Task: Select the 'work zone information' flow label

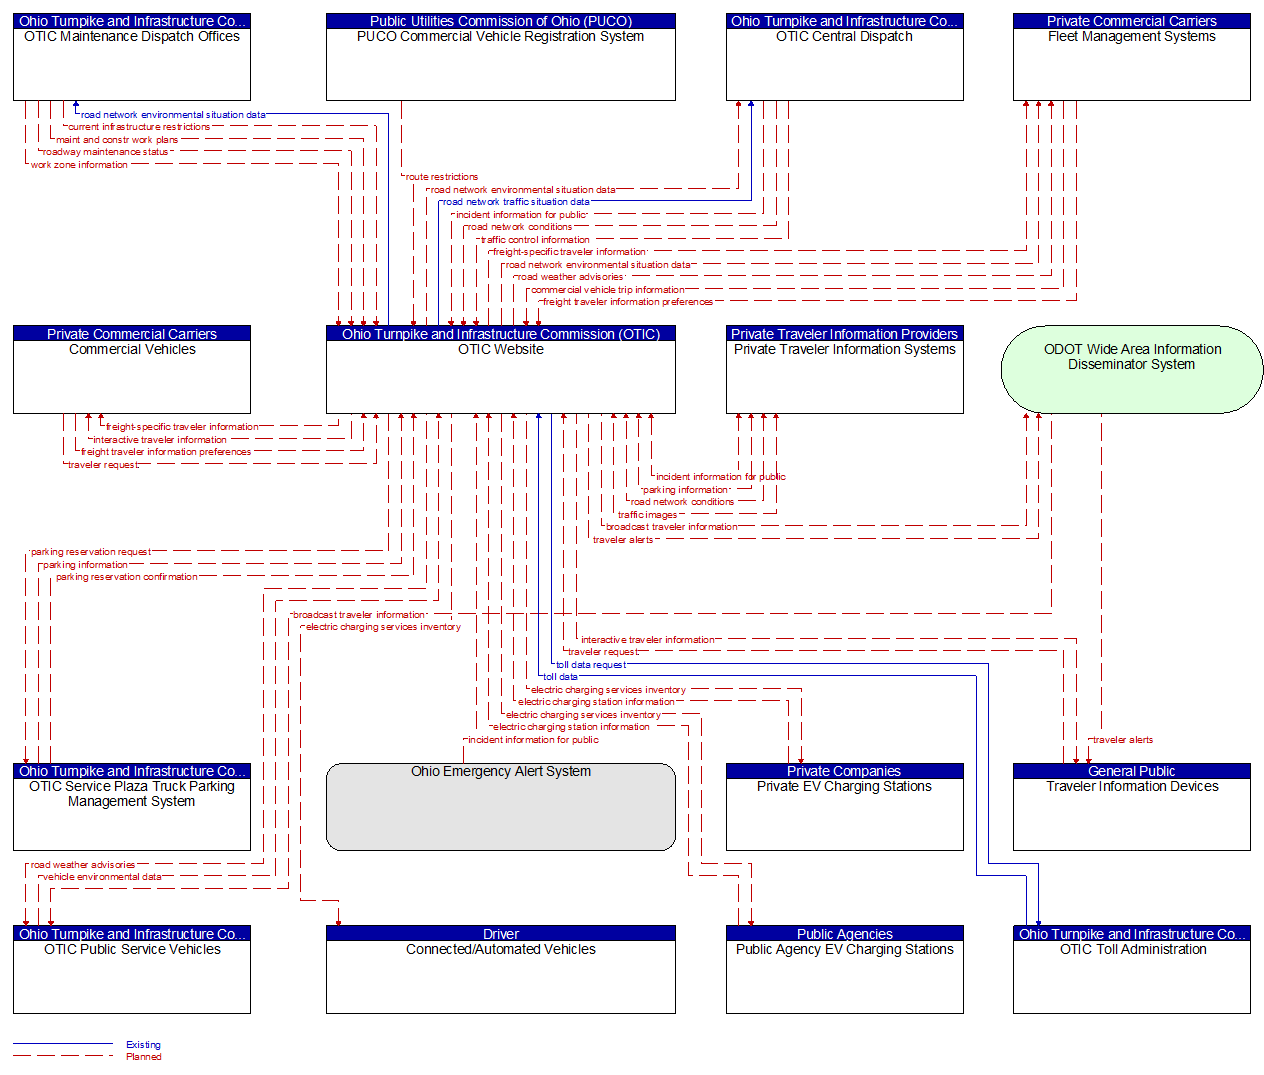Action: [x=79, y=165]
